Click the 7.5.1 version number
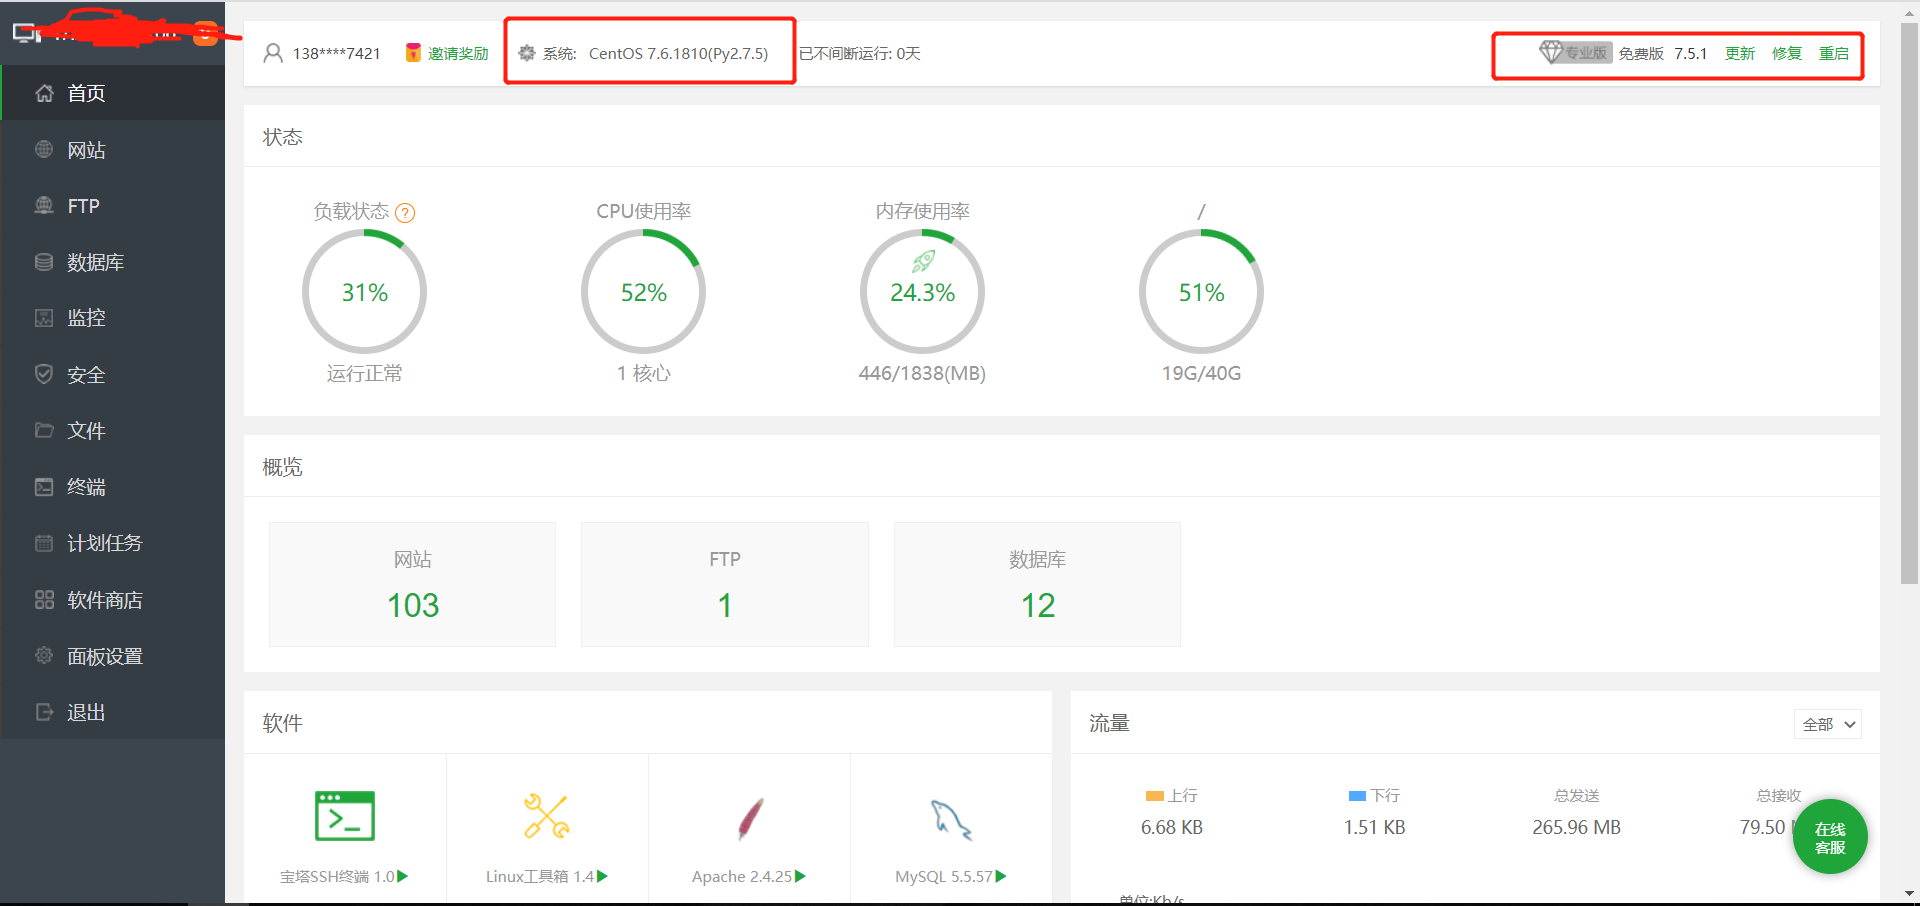1920x906 pixels. click(1691, 53)
